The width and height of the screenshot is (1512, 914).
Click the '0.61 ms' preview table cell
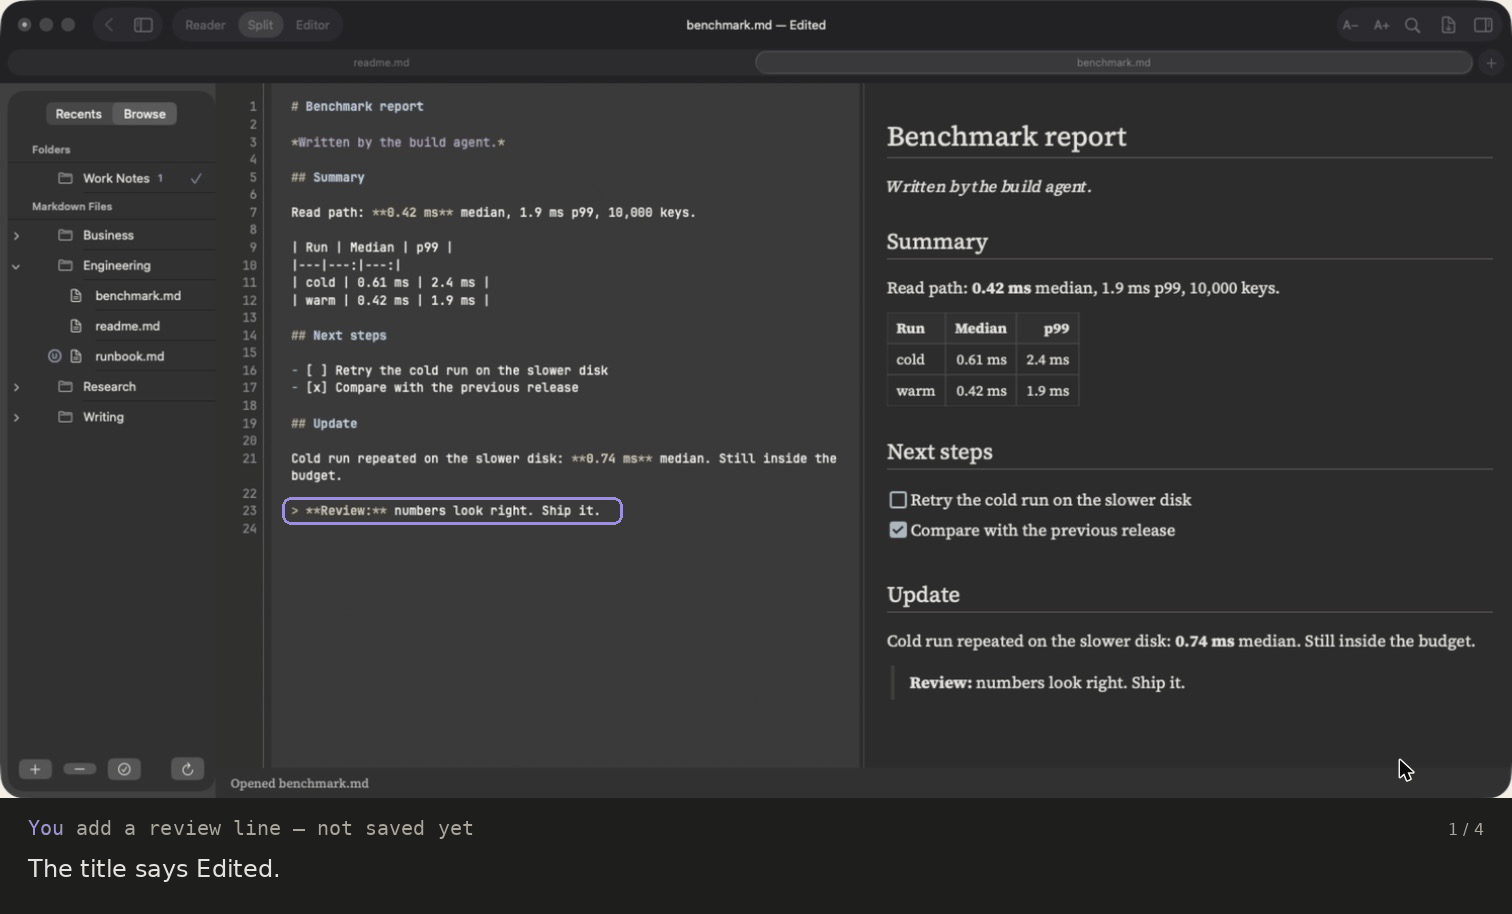pos(981,360)
